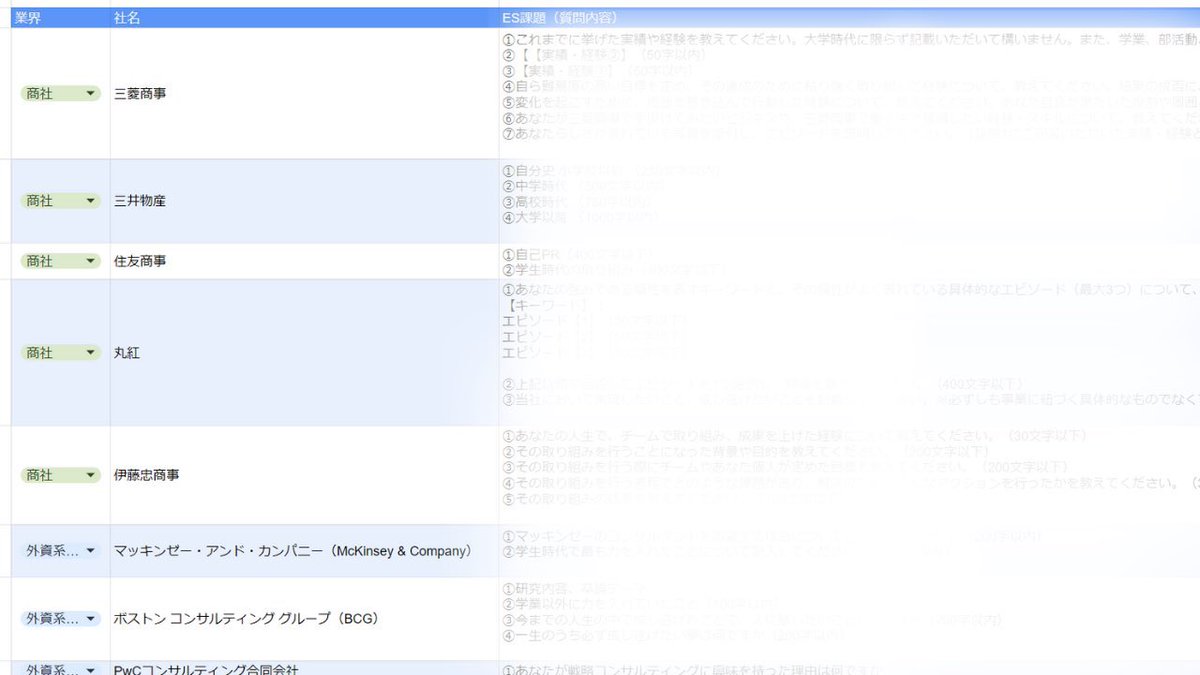Select the 丸紅 company cell
Screen dimensions: 1200x675
coord(305,353)
